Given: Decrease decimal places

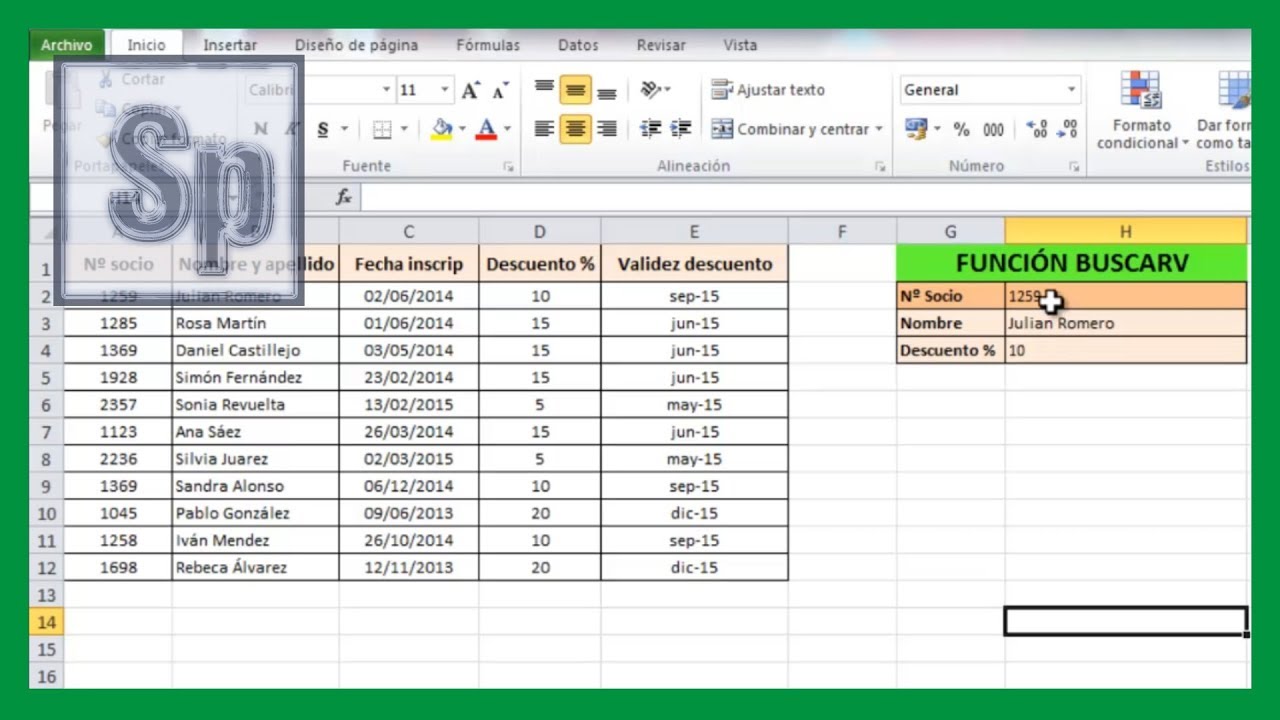Looking at the screenshot, I should 1069,129.
